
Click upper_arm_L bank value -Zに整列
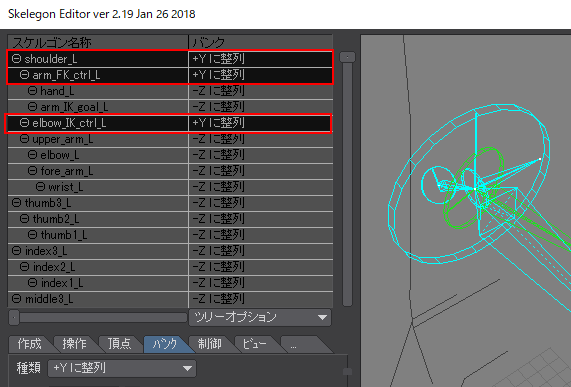click(x=218, y=139)
